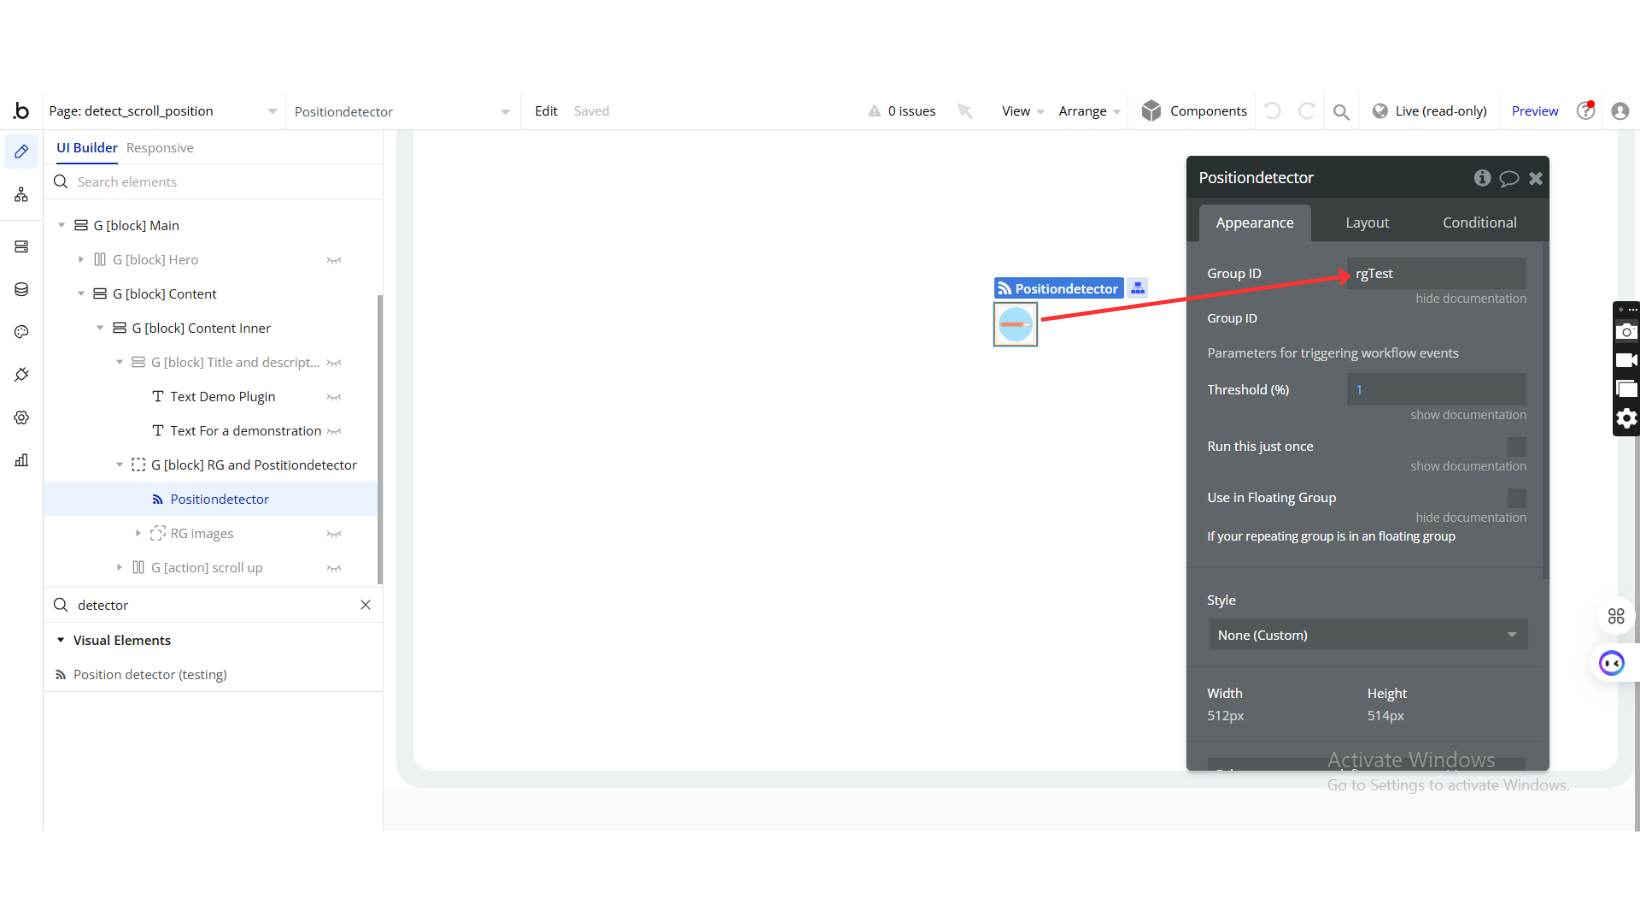Open the Logs chart tab

pos(21,460)
